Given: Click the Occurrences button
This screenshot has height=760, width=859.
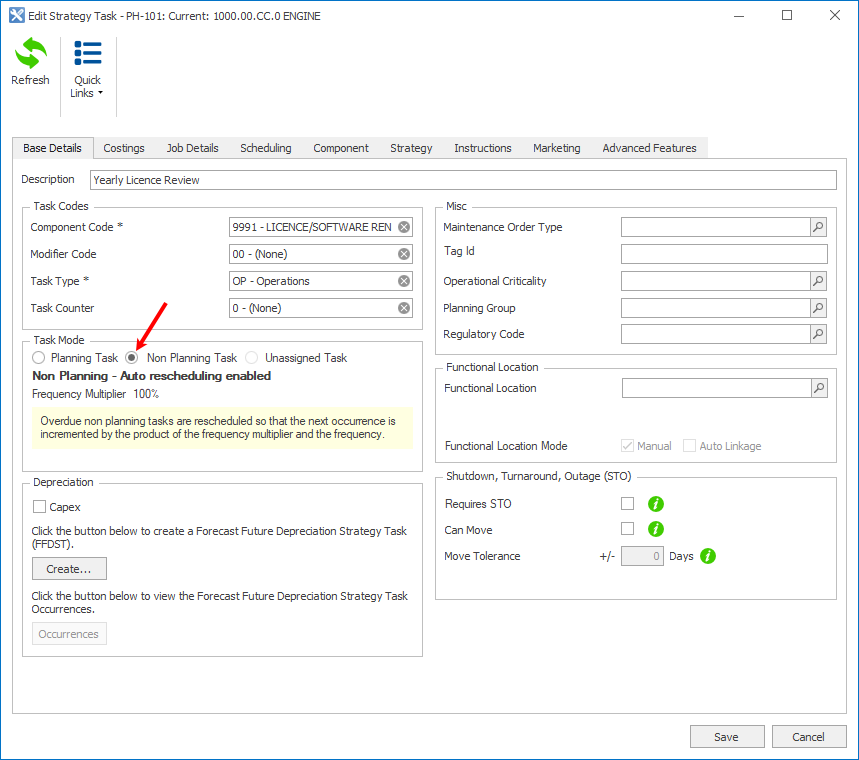Looking at the screenshot, I should 69,634.
